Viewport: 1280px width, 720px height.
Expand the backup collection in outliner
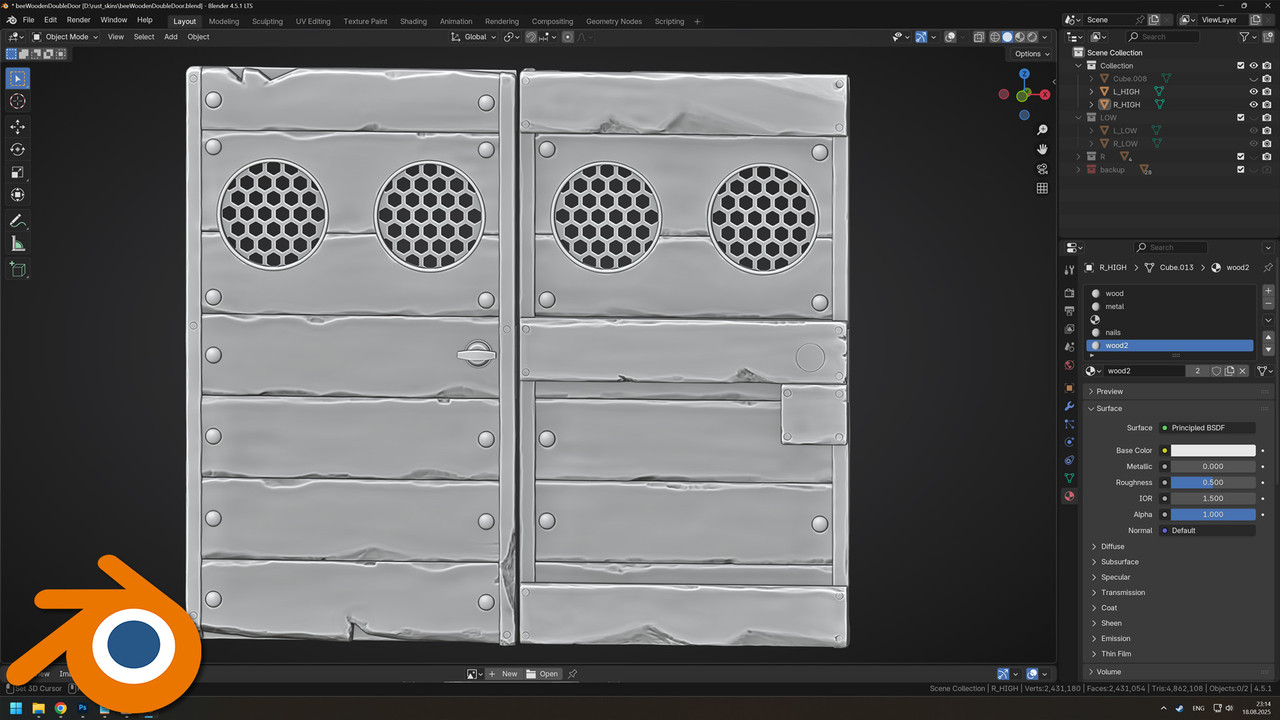coord(1078,170)
